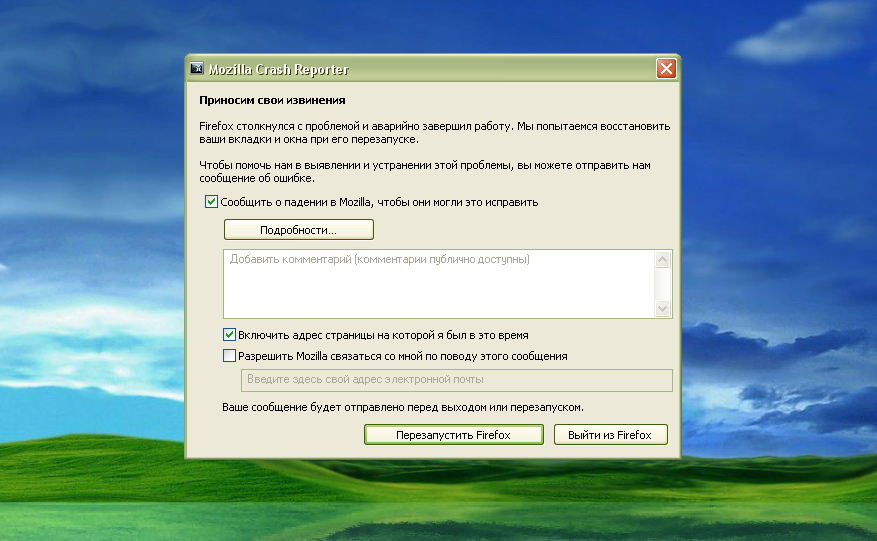Click the paragraph starting 'Firefox столкнулся с проблемой'
This screenshot has width=877, height=541.
click(435, 133)
